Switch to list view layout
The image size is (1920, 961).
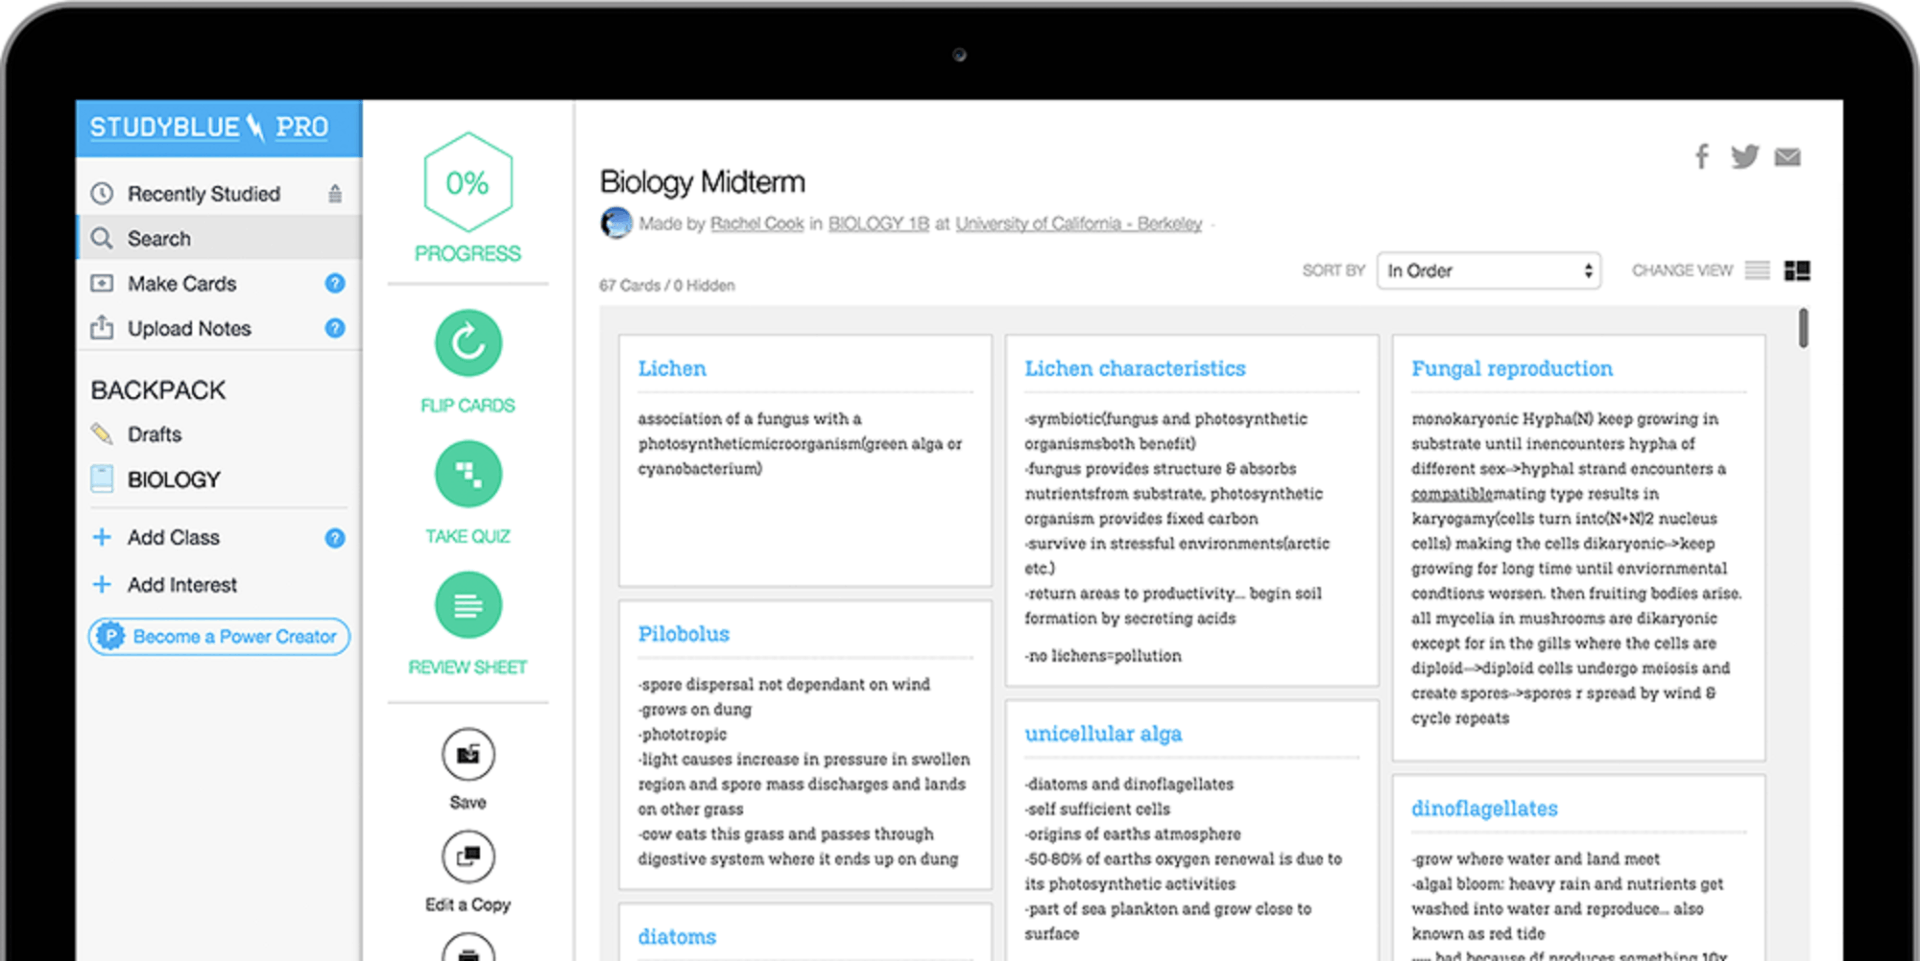[x=1758, y=270]
